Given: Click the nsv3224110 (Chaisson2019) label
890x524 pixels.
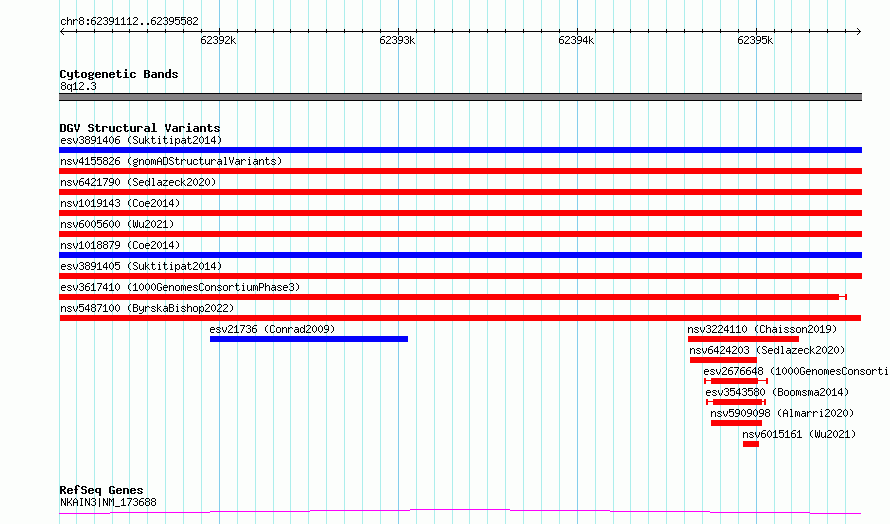Looking at the screenshot, I should (762, 329).
